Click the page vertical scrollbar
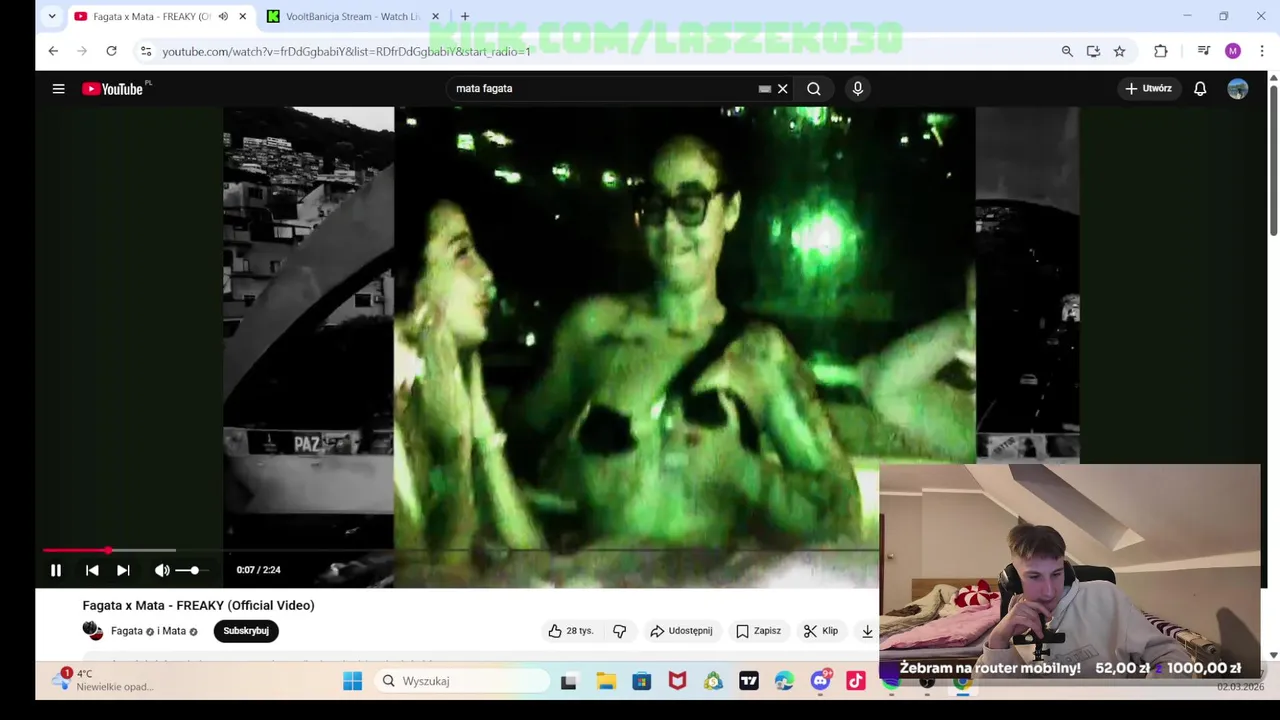 (1273, 160)
